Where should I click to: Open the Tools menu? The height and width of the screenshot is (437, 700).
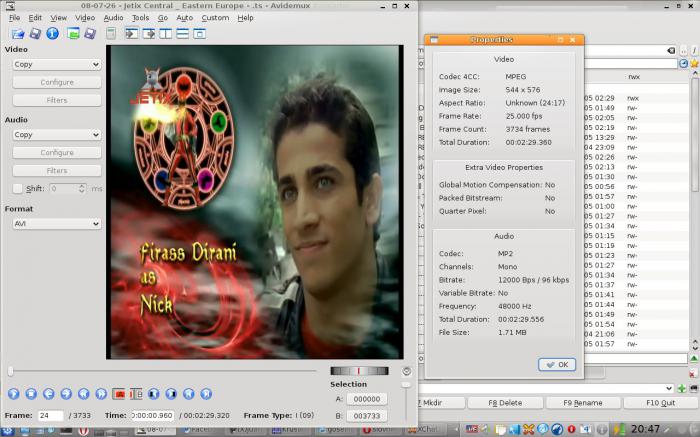(x=141, y=17)
